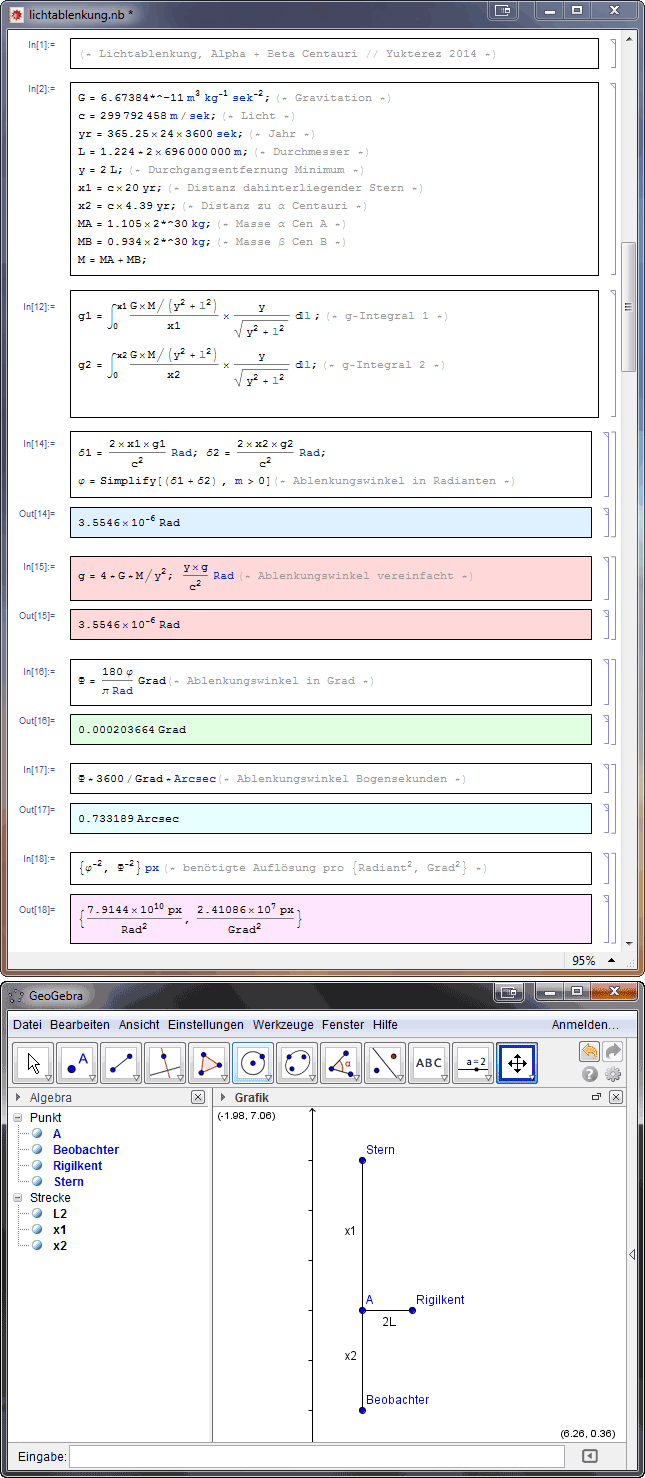The height and width of the screenshot is (1478, 645).
Task: Click the output 0.733189 Arcsec
Action: pos(130,818)
